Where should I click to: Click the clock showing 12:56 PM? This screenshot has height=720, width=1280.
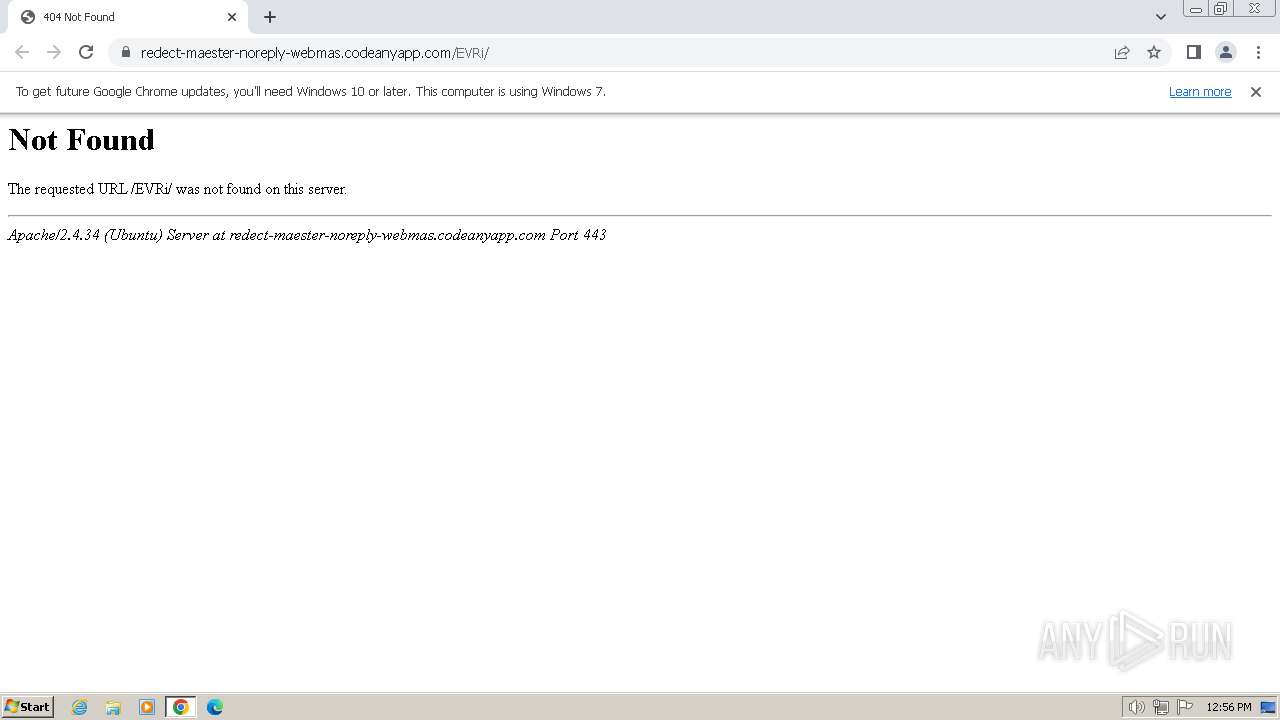(1229, 707)
